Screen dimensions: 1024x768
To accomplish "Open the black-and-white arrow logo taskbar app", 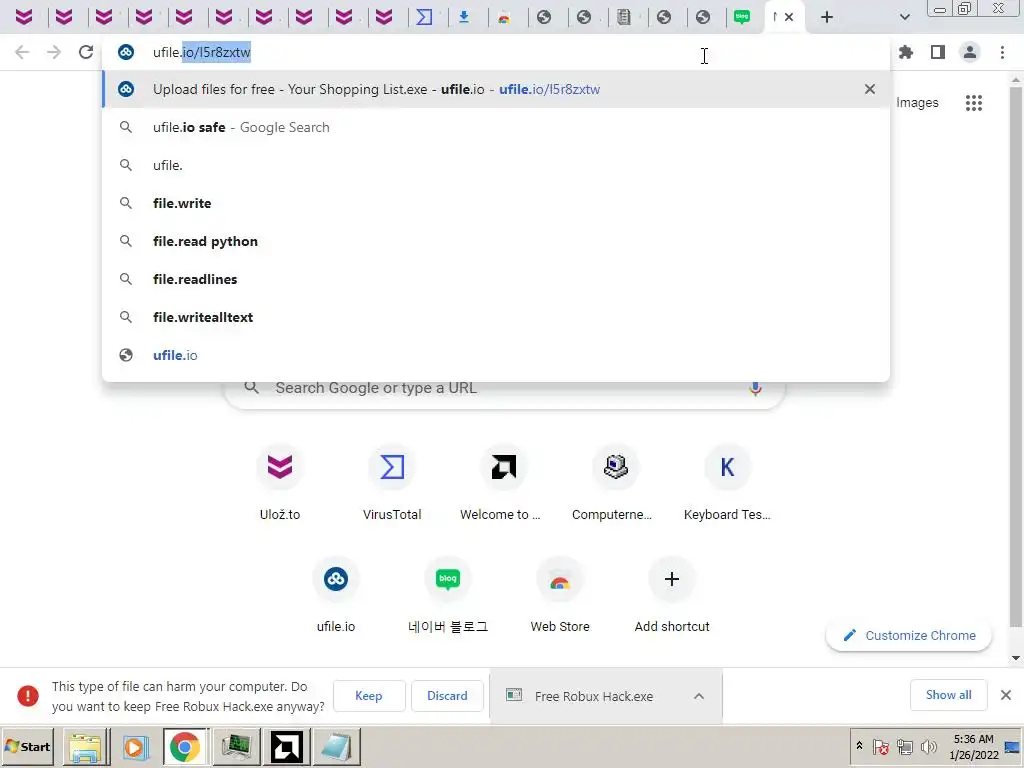I will coord(287,746).
